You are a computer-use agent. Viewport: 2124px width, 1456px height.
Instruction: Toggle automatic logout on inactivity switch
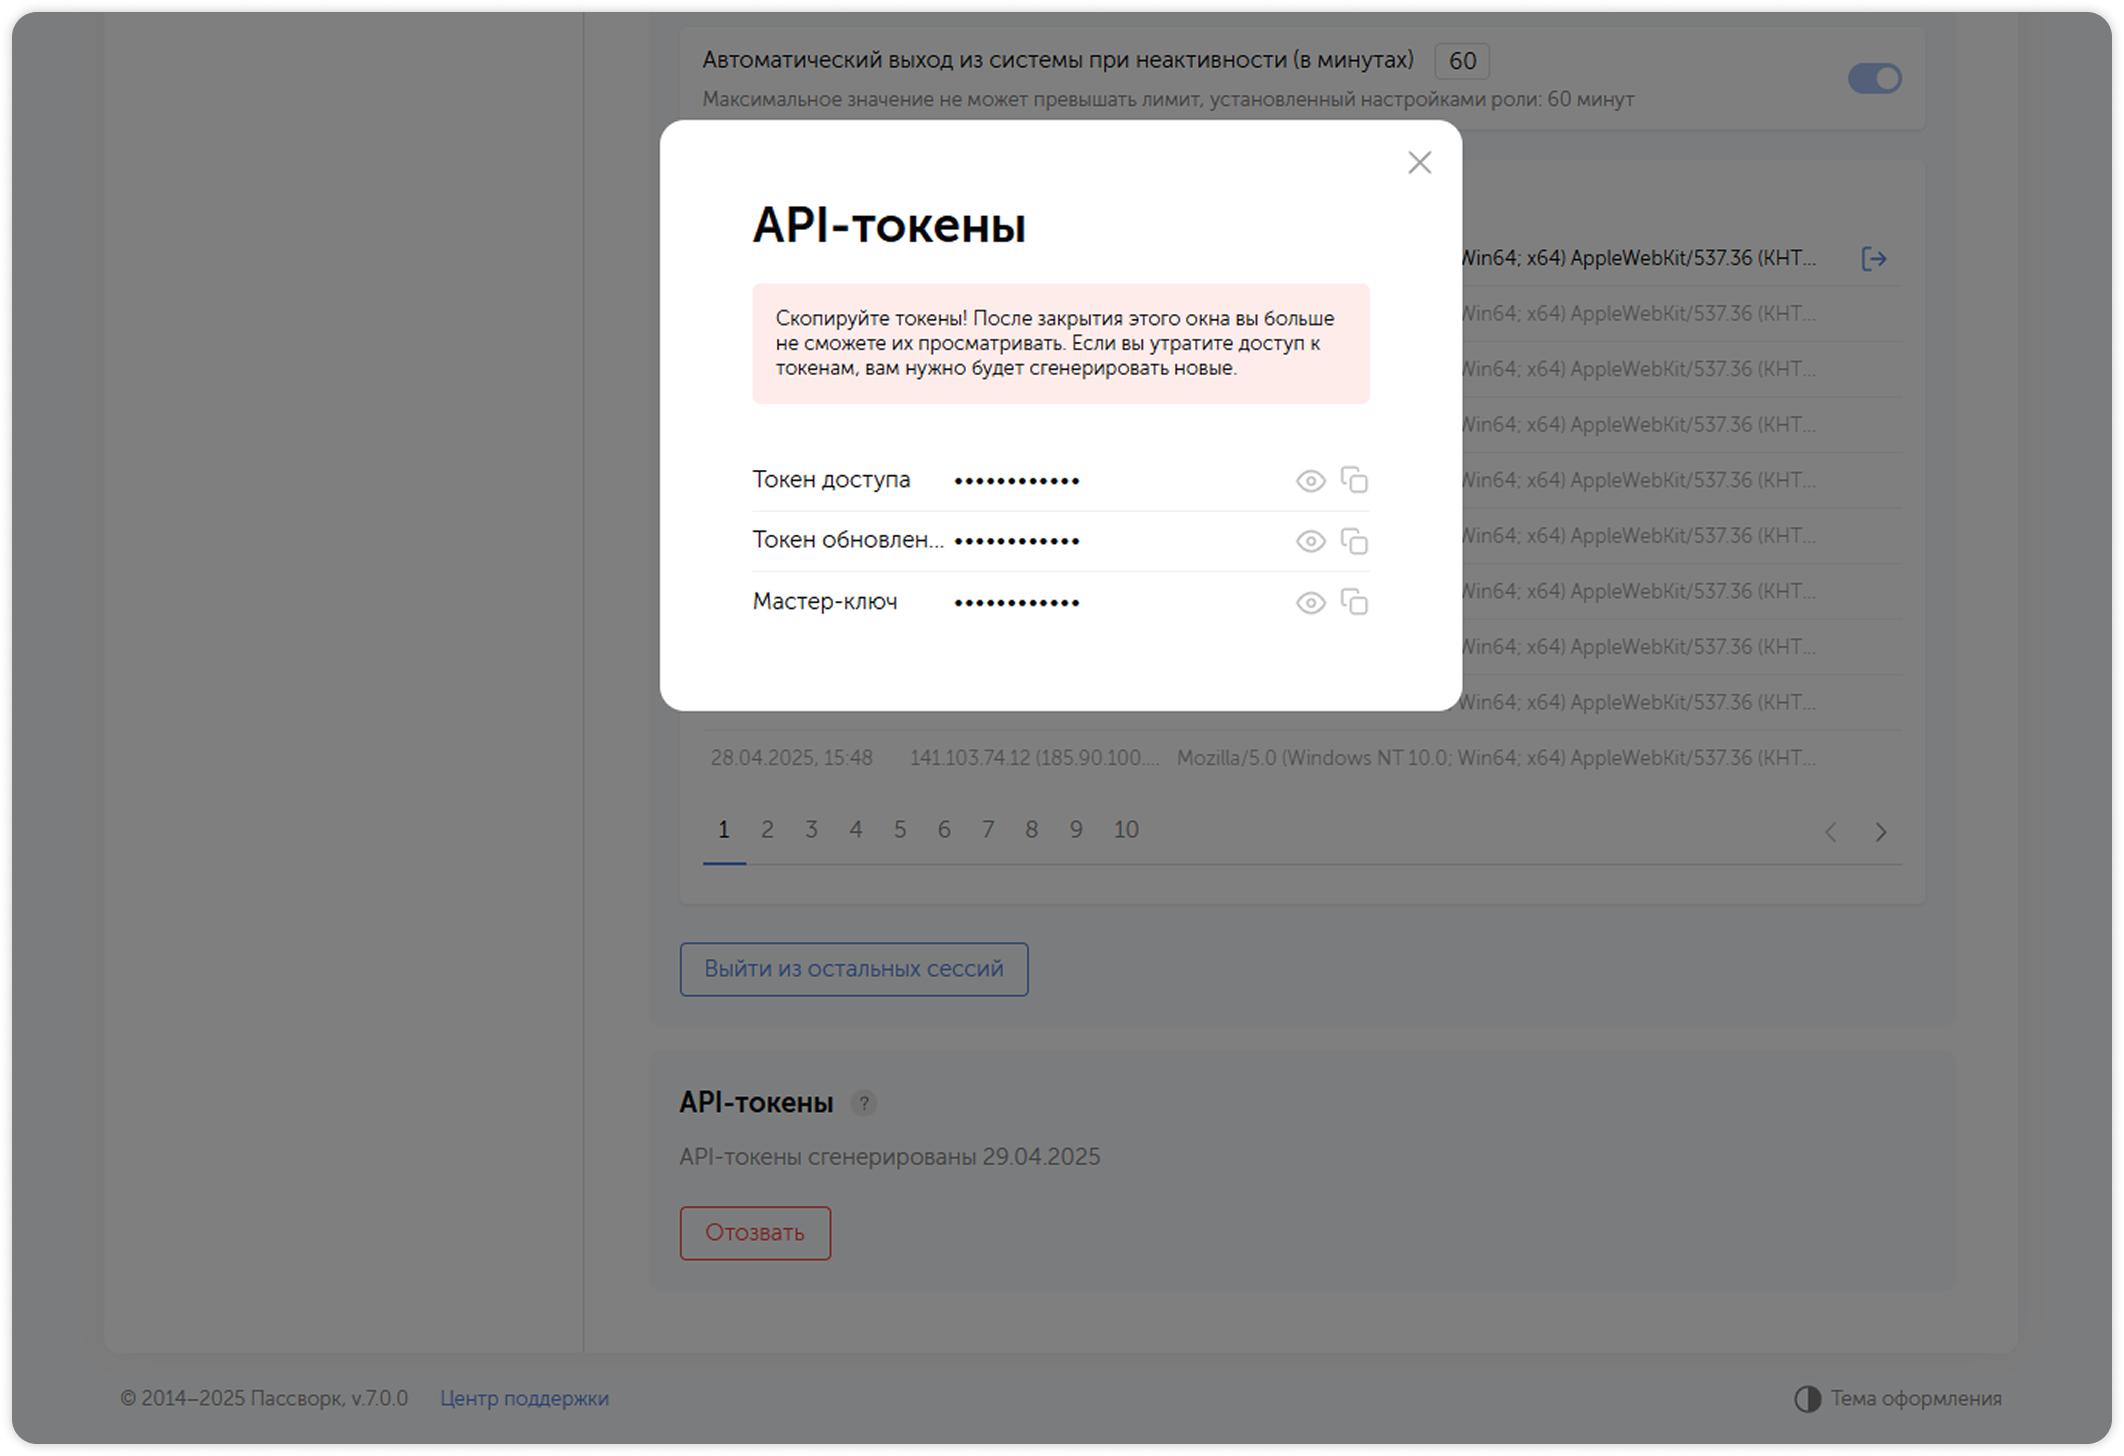[x=1874, y=78]
